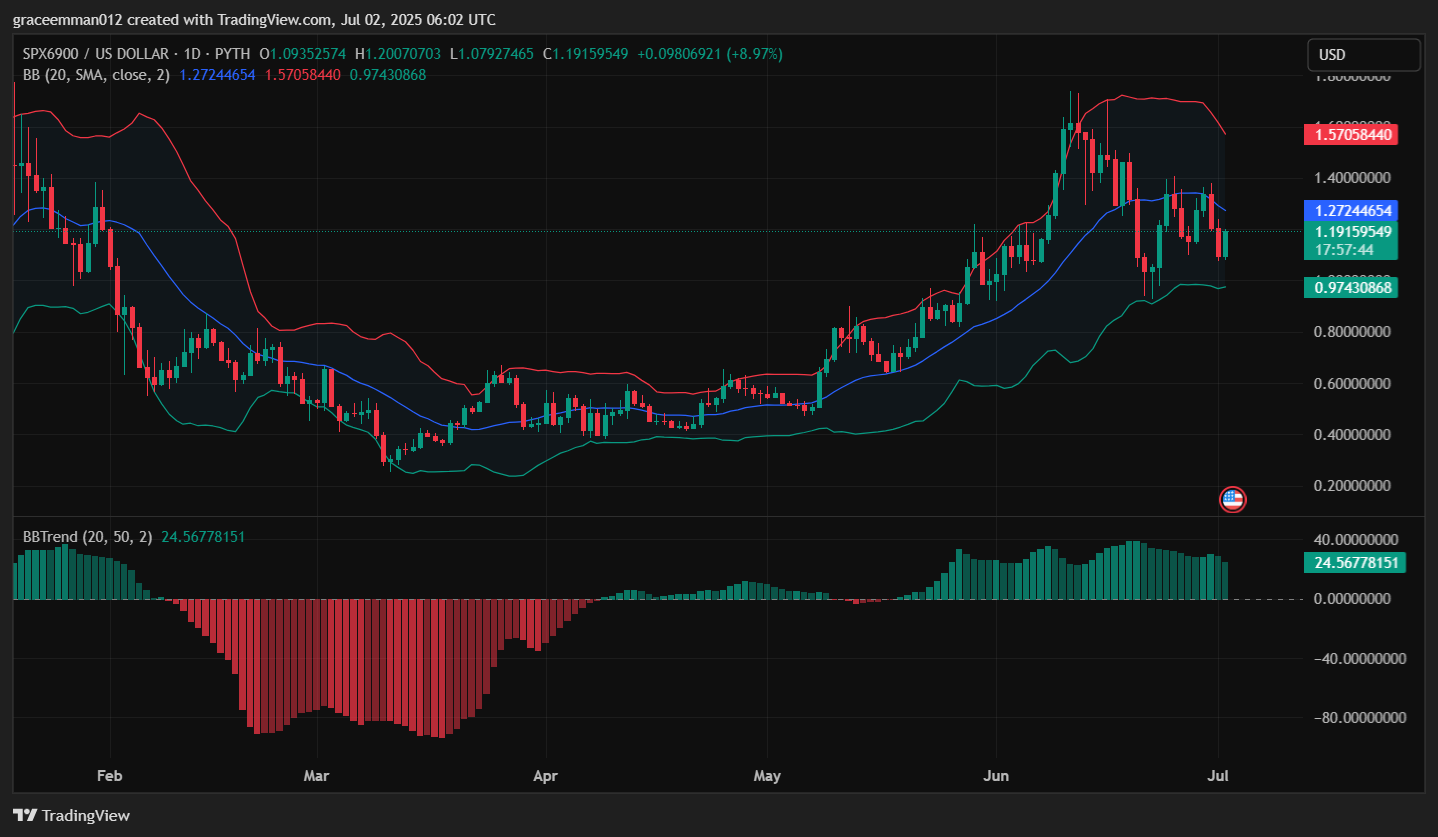The image size is (1438, 837).
Task: Click the 0.20000000 price scale label
Action: point(1353,486)
